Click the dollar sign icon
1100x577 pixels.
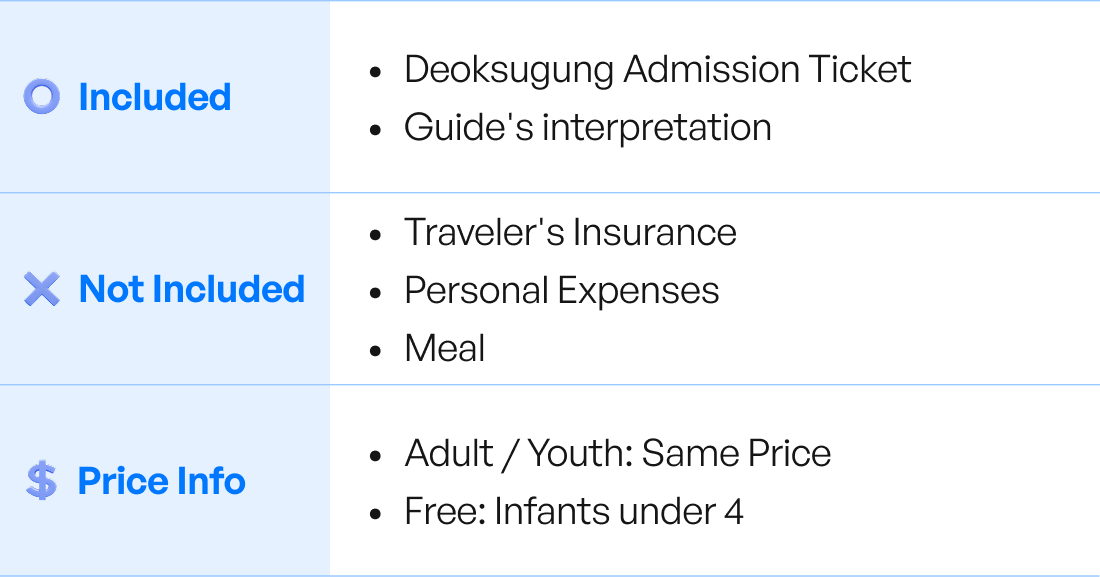41,481
